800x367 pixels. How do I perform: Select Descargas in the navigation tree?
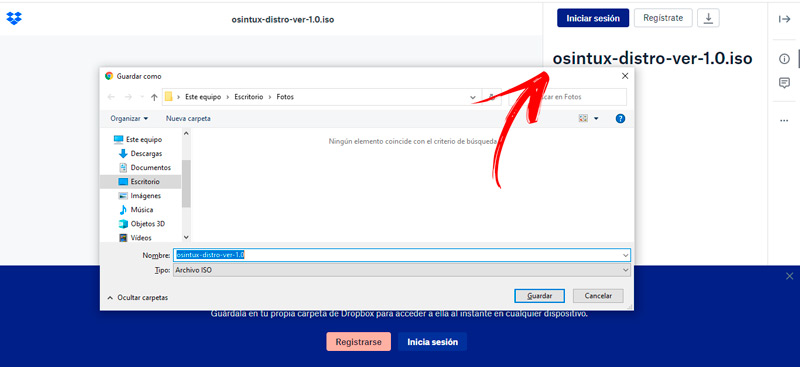[140, 153]
